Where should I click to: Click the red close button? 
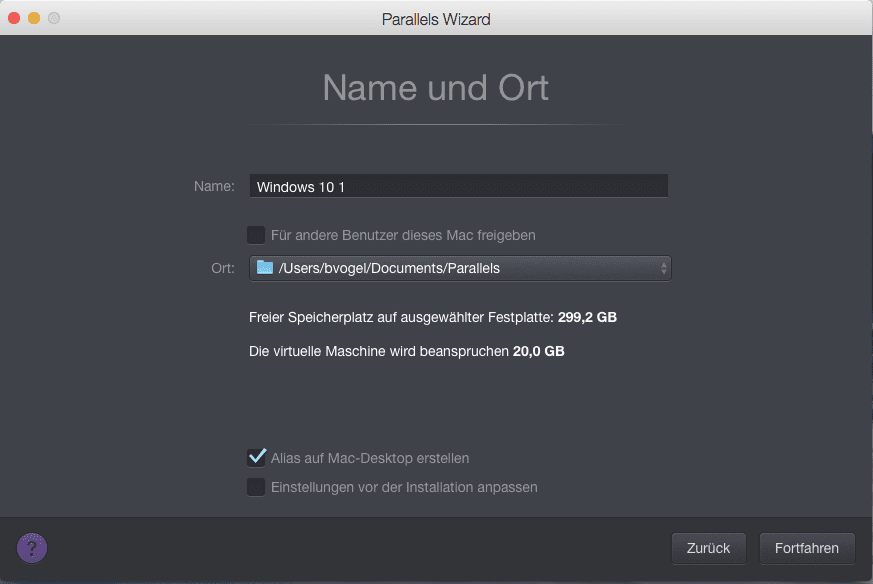point(13,18)
